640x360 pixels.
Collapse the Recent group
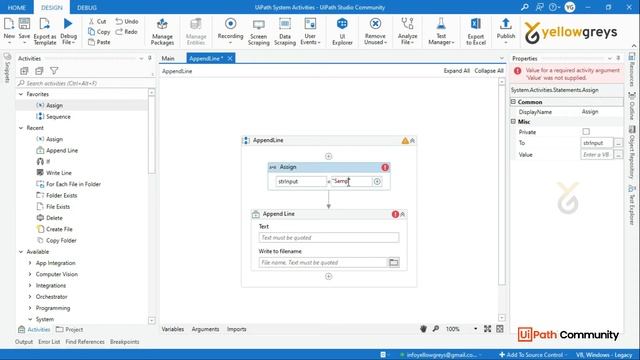(21, 128)
